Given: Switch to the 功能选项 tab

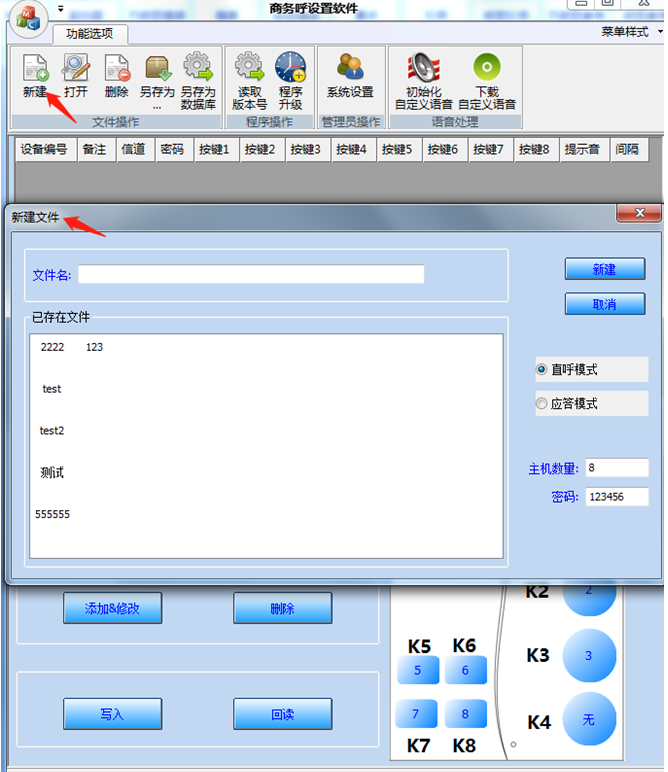Looking at the screenshot, I should pyautogui.click(x=90, y=33).
